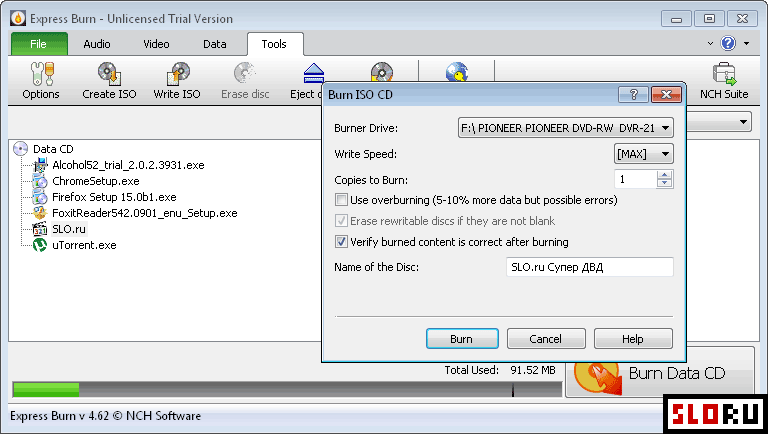Open the File menu tab
This screenshot has width=768, height=434.
click(x=39, y=44)
